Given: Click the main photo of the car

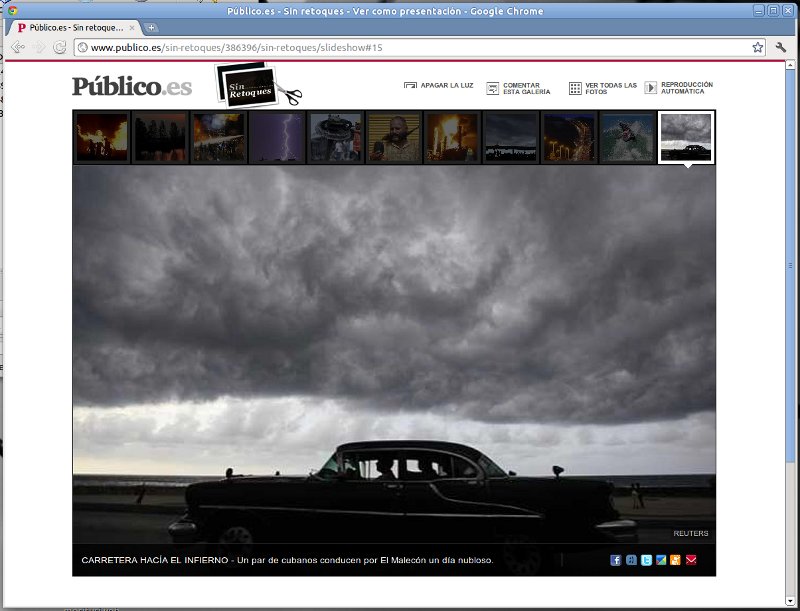Looking at the screenshot, I should point(394,354).
